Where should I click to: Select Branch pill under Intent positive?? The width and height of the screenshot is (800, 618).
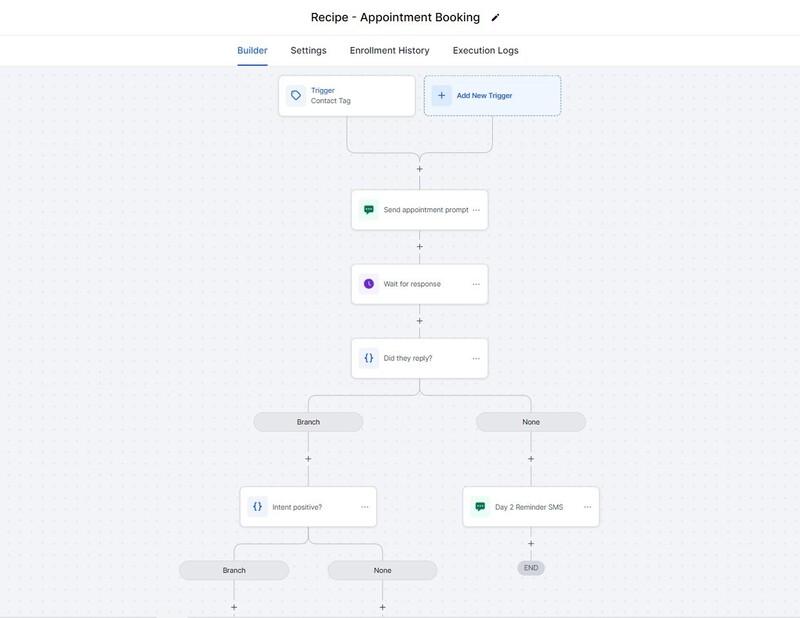click(x=234, y=571)
